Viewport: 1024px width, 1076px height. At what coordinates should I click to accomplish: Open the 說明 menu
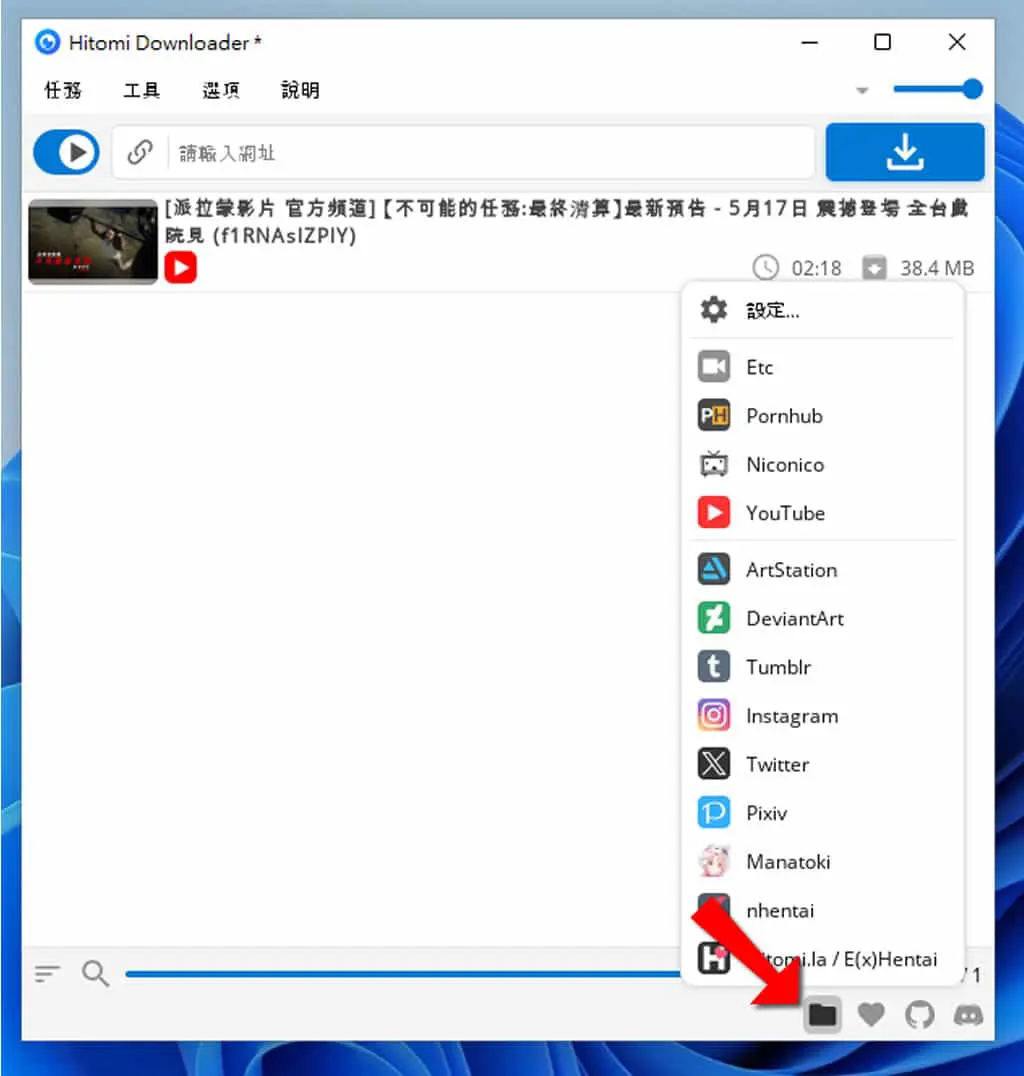click(x=301, y=90)
